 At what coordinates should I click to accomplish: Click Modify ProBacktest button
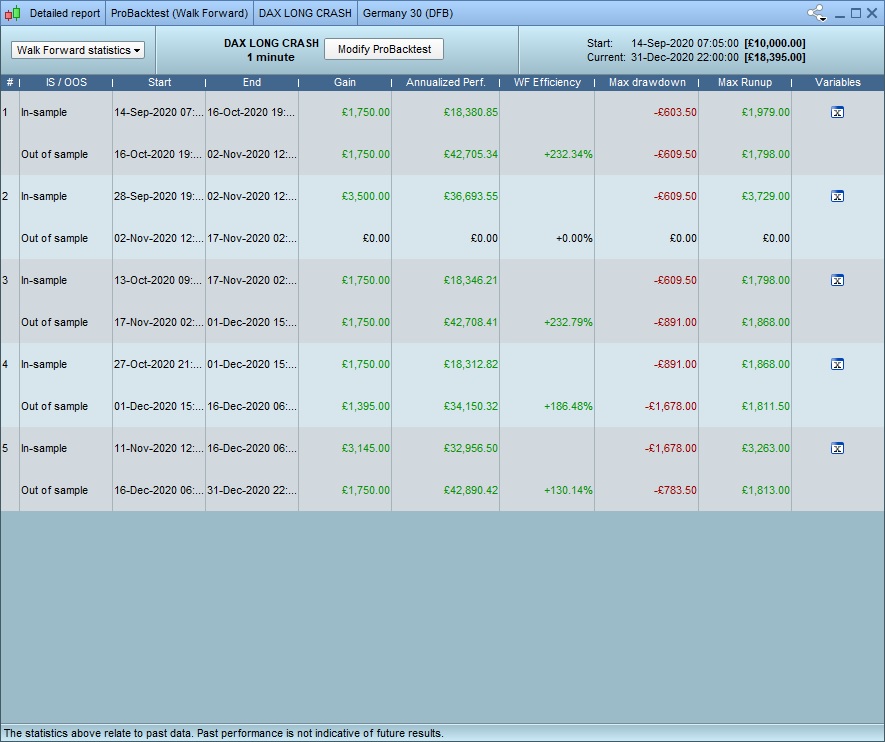[384, 49]
